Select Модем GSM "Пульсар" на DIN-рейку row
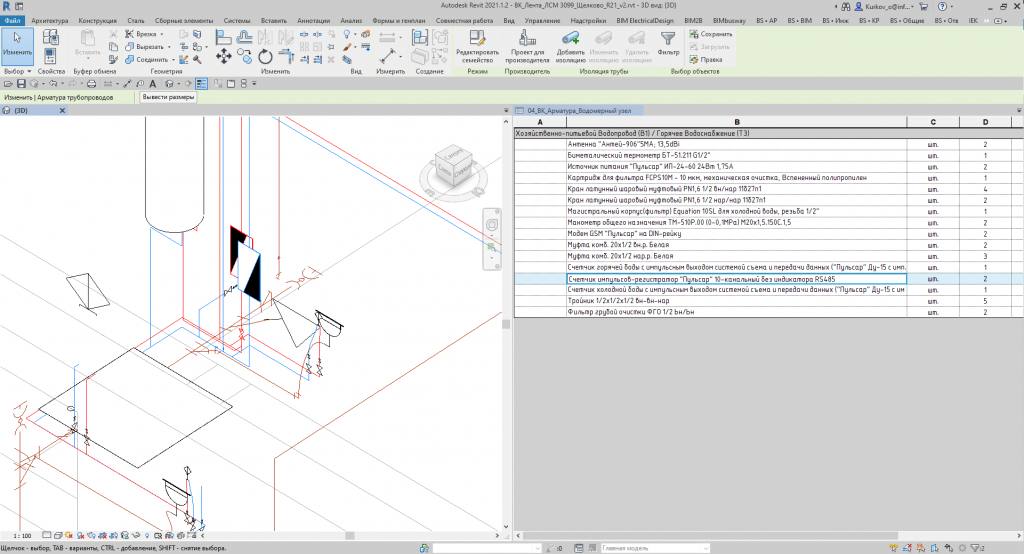Screen dimensions: 1024x554 [x=768, y=233]
